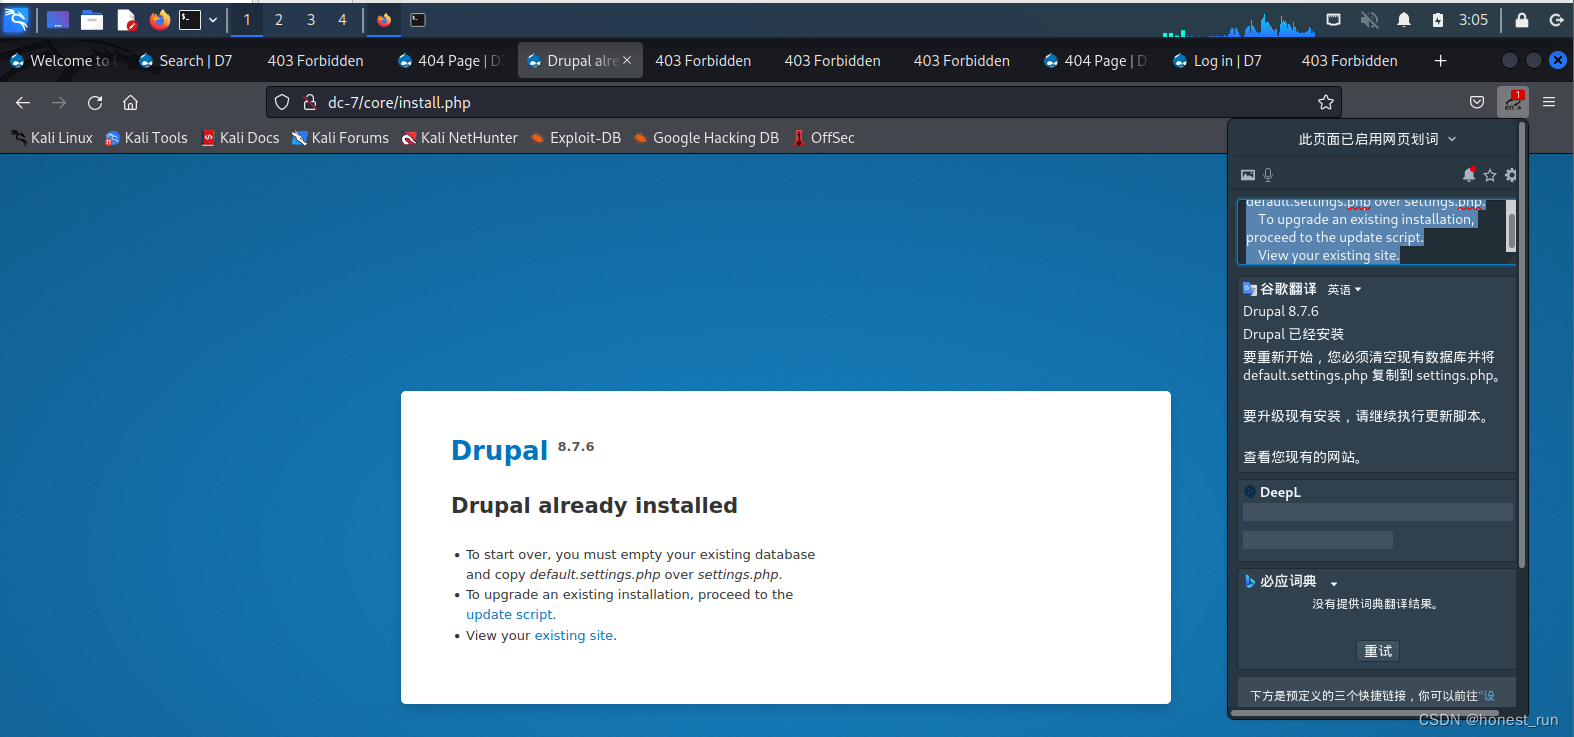The image size is (1574, 737).
Task: Click the microphone voice input icon
Action: 1268,175
